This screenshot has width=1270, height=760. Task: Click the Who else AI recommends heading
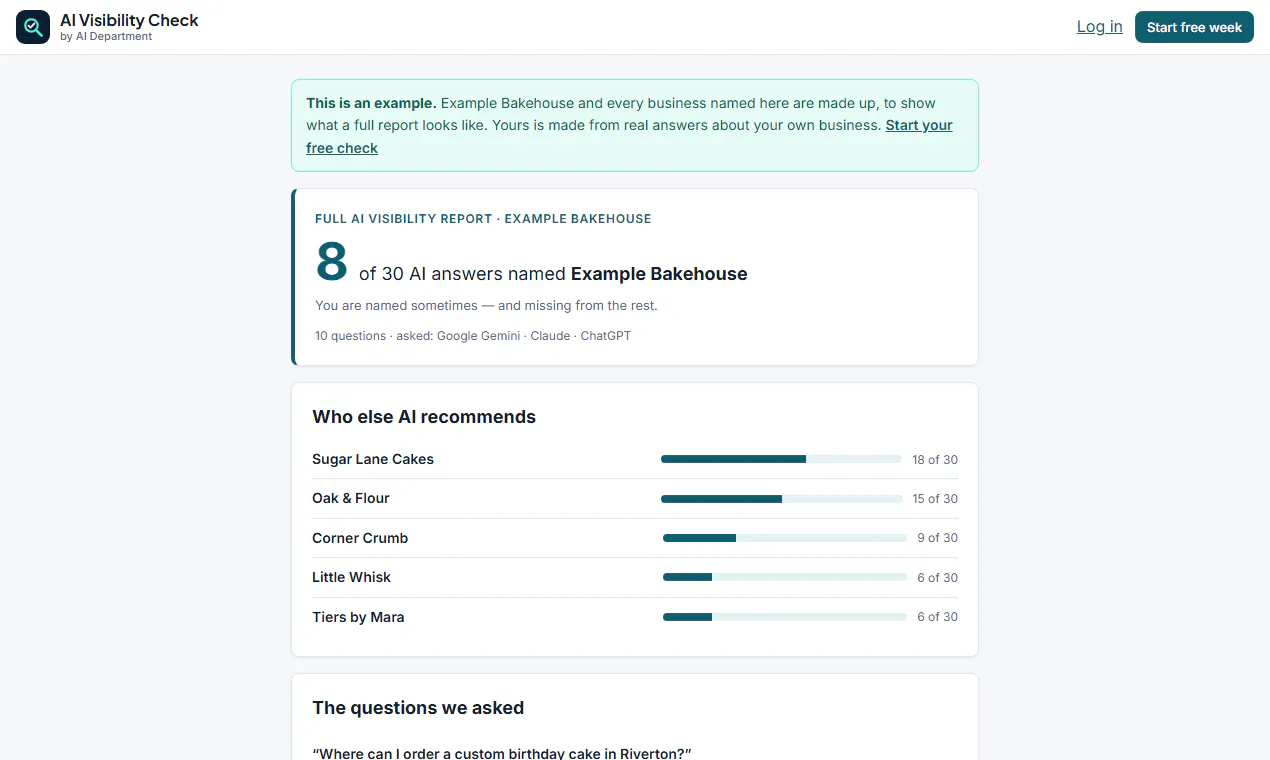pos(424,417)
